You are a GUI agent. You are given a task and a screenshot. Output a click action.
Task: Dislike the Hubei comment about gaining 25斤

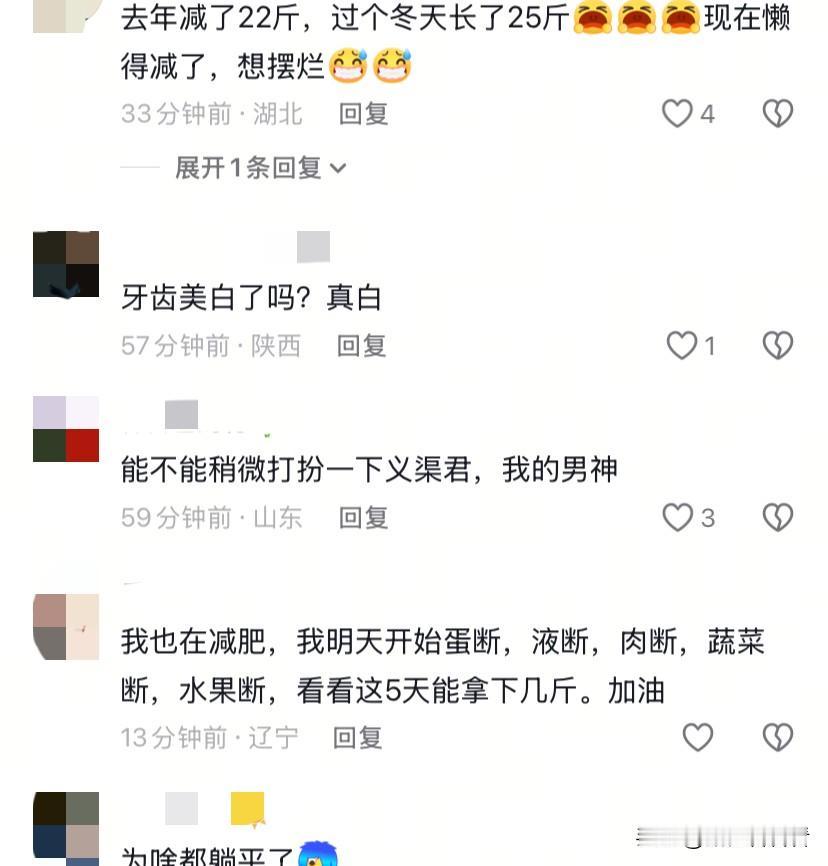[x=778, y=114]
